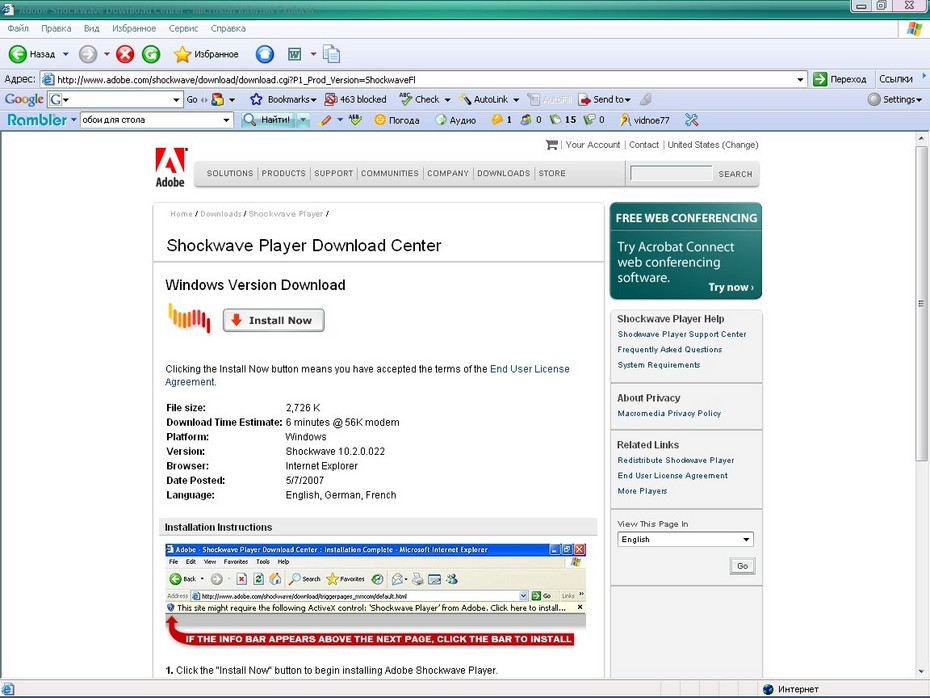Open Google toolbar Bookmarks star
The image size is (930, 698).
click(x=282, y=99)
